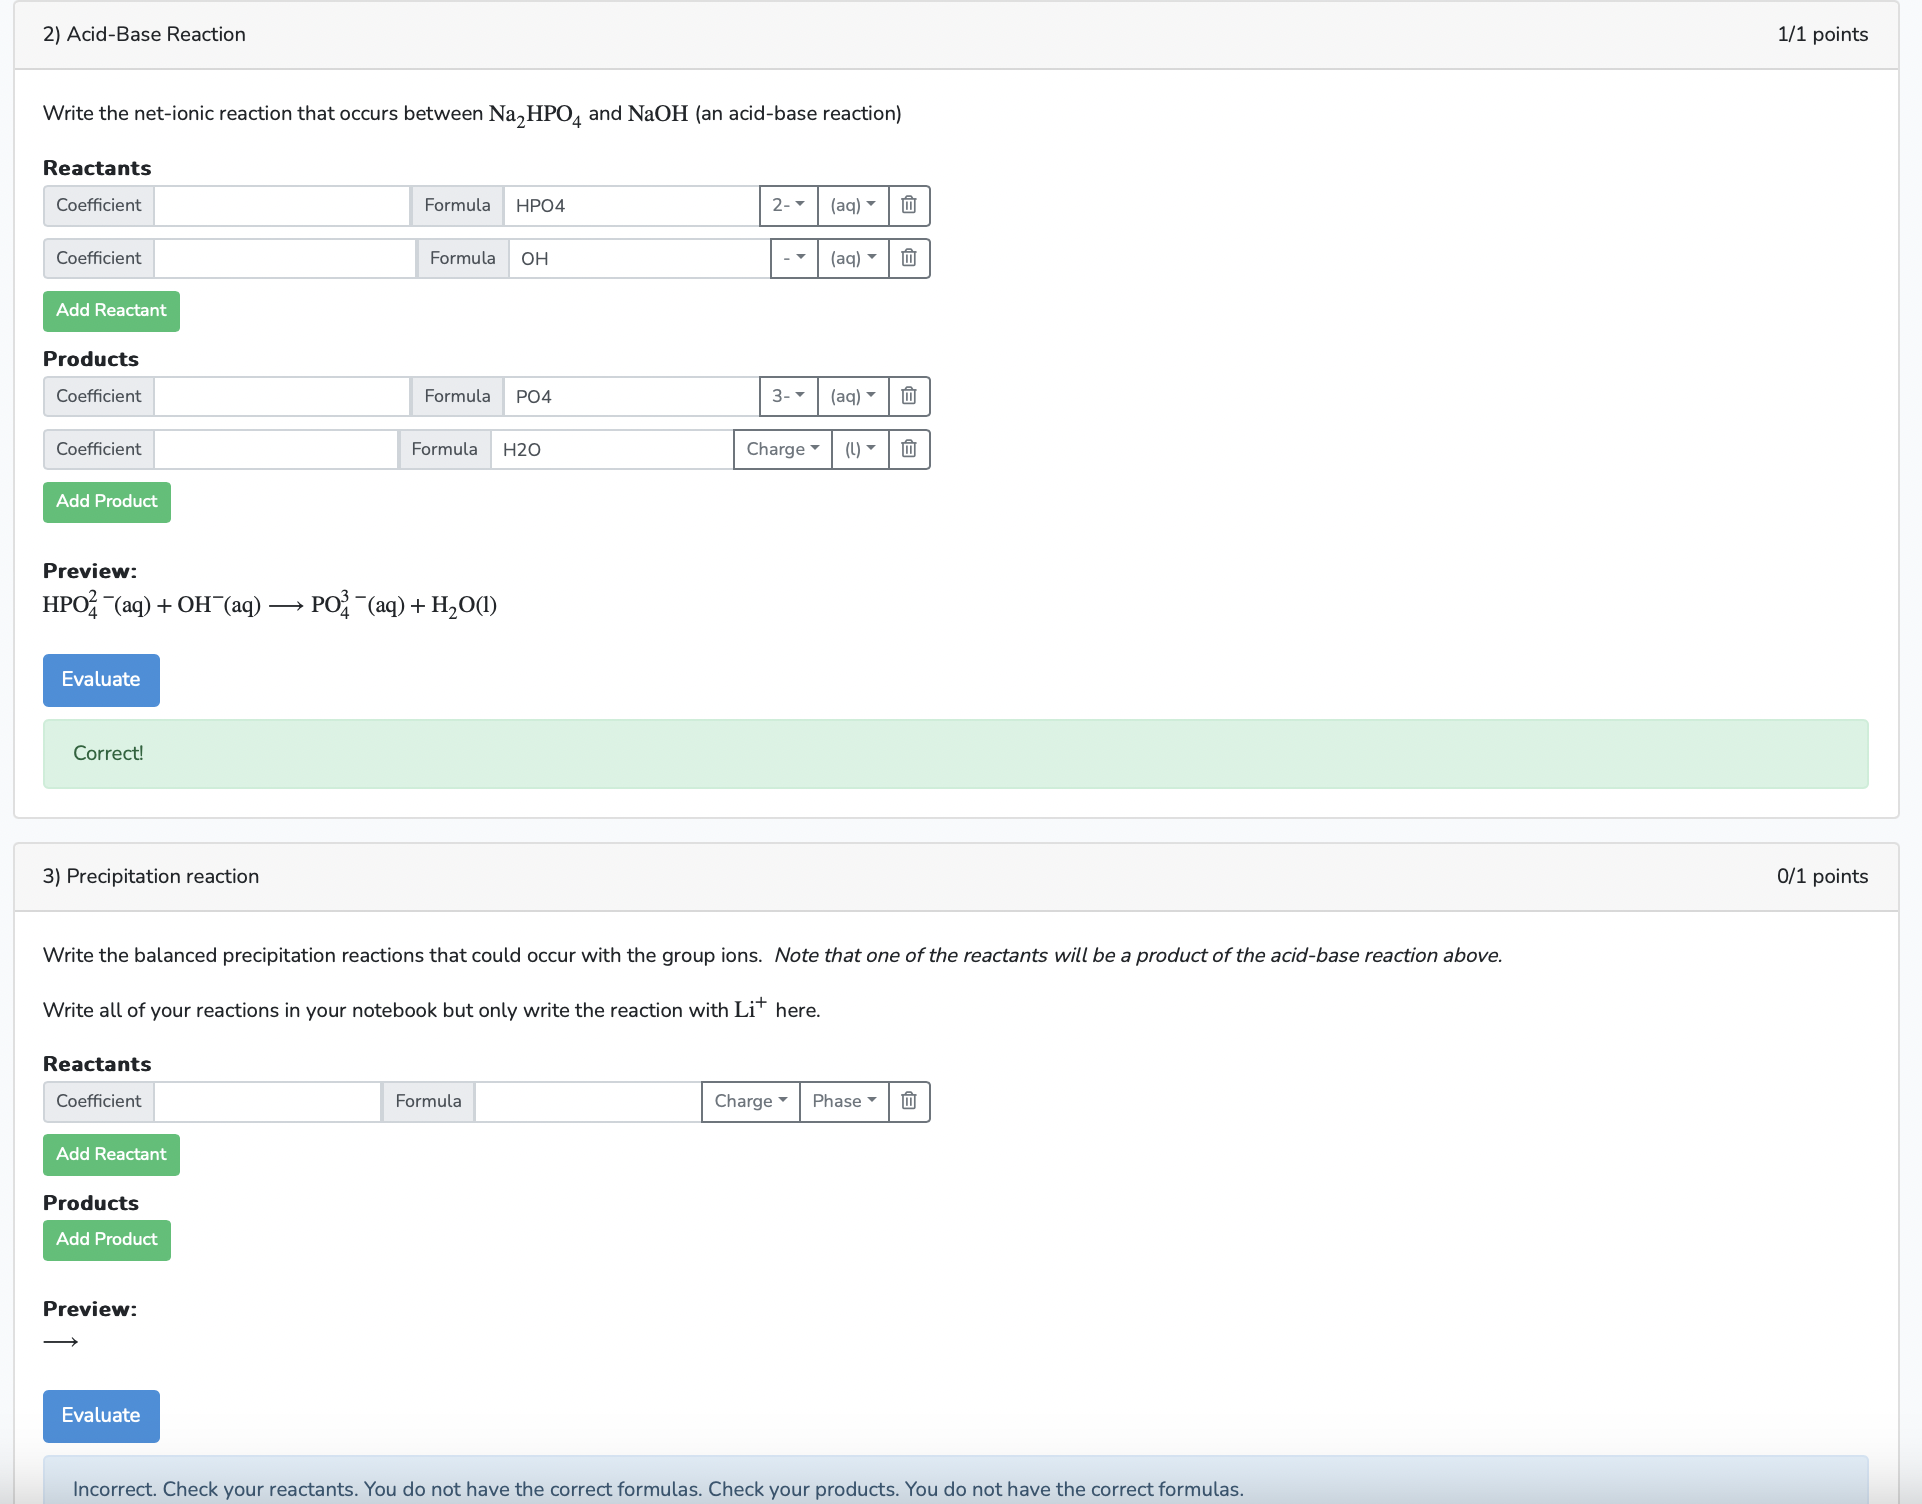Open the charge dropdown for OH
1922x1504 pixels.
click(793, 258)
